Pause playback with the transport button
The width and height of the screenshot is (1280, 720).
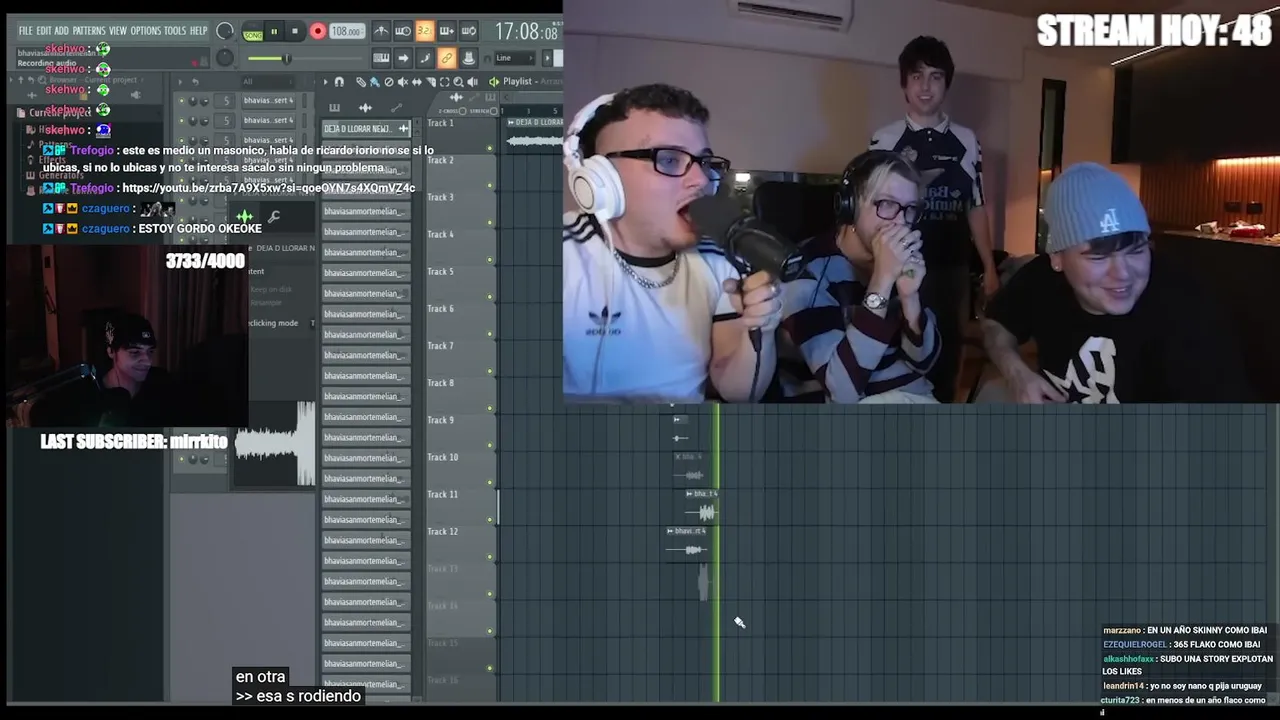click(x=274, y=31)
